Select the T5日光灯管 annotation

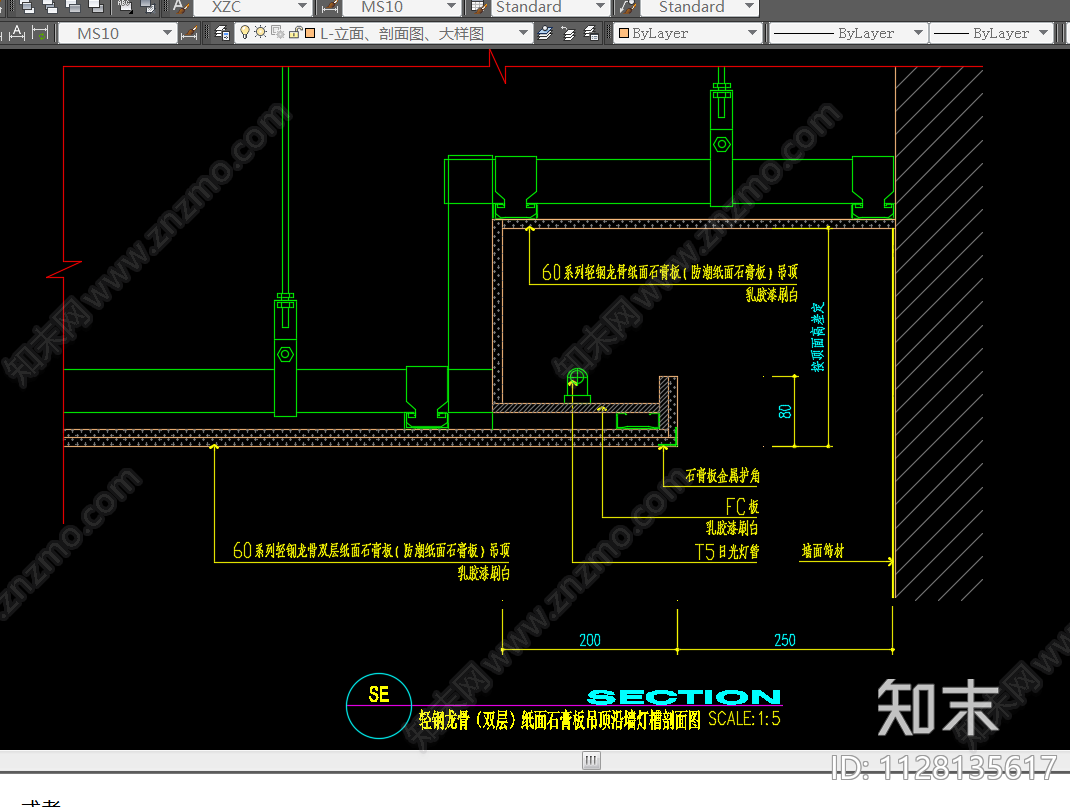(727, 551)
